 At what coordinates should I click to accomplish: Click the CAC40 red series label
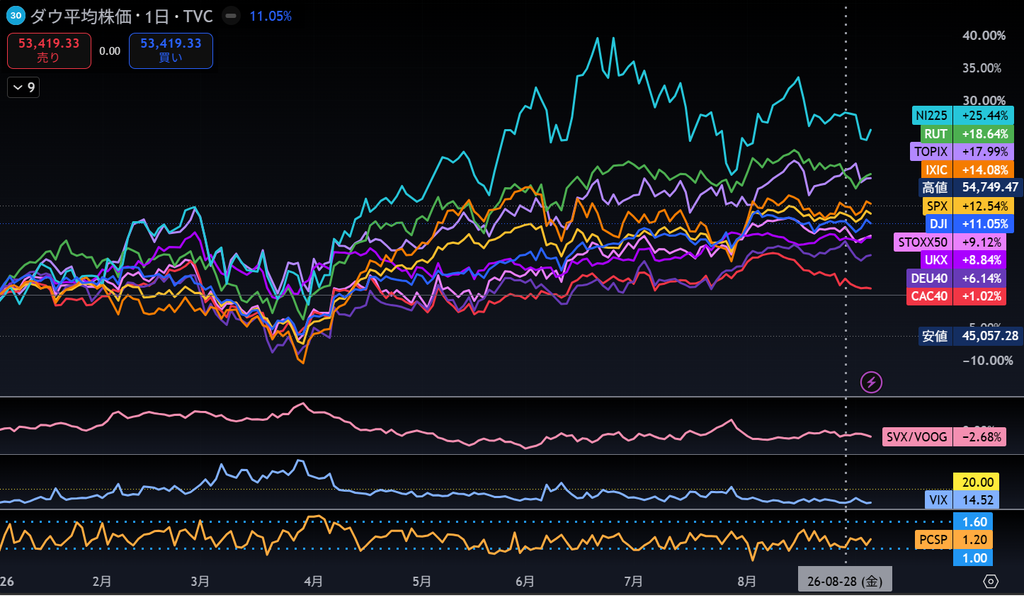coord(929,296)
